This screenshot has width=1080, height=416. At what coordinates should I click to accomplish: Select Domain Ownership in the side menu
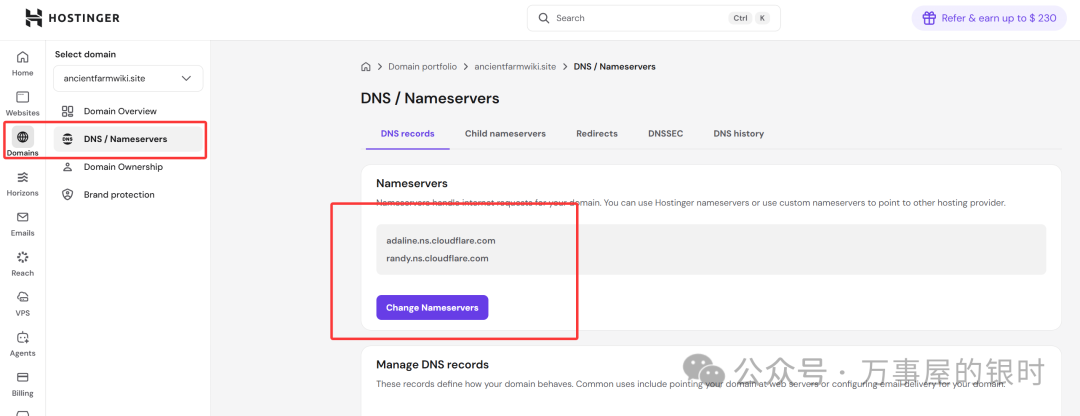click(122, 167)
